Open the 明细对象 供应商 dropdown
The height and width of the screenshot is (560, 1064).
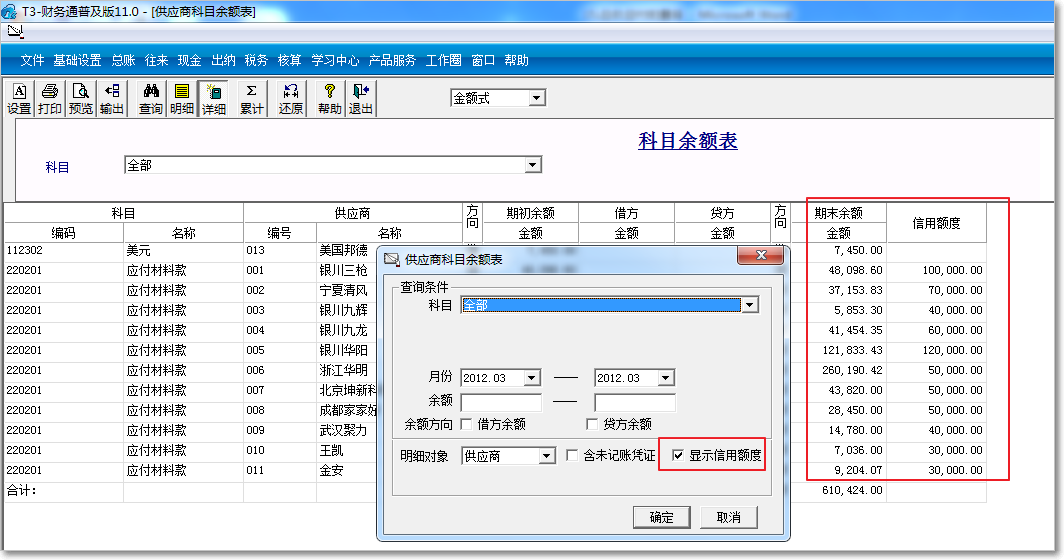tap(546, 456)
